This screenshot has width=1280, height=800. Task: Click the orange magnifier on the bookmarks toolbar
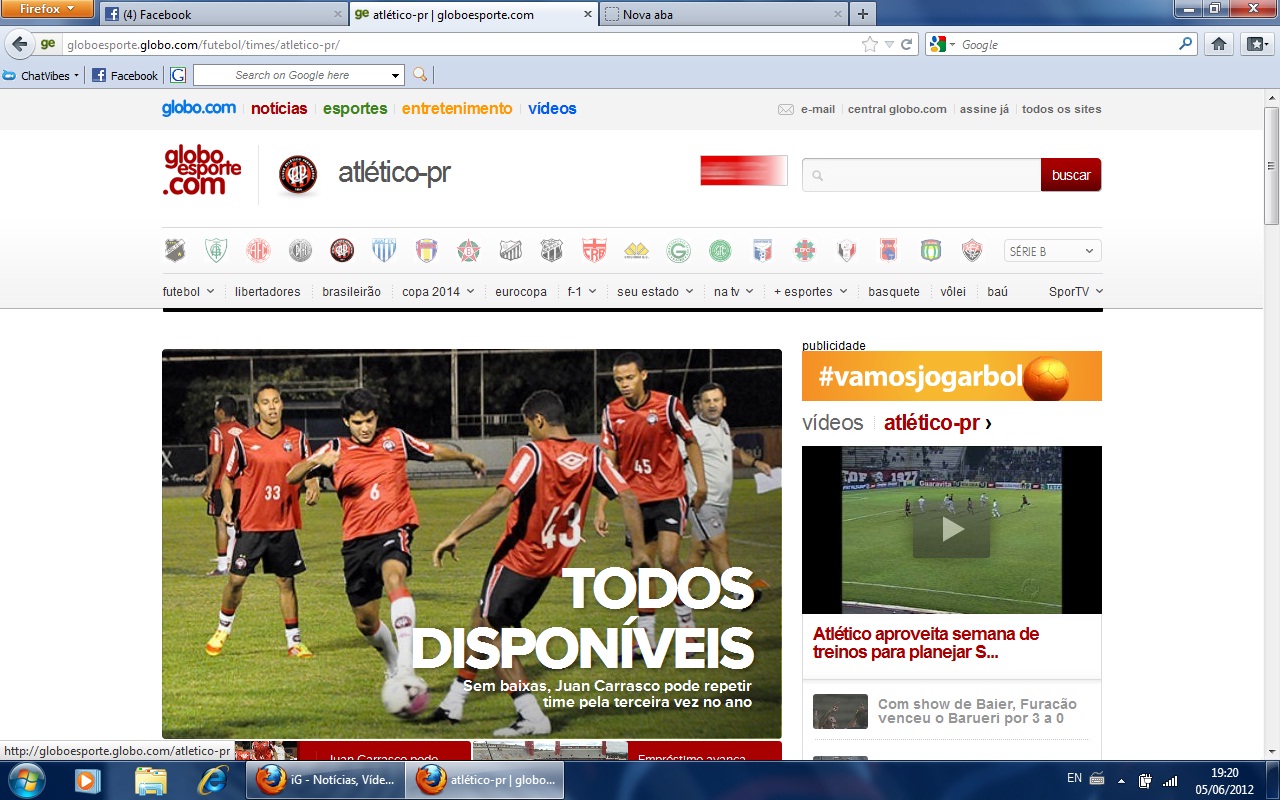click(420, 75)
